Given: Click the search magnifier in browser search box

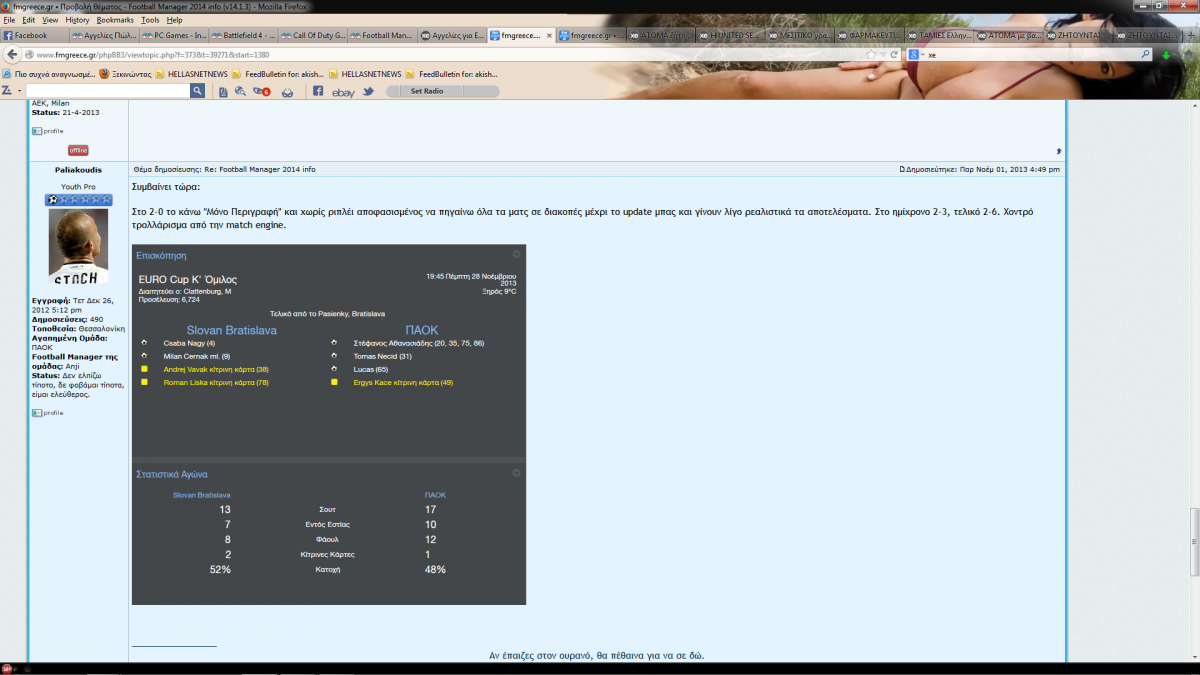Looking at the screenshot, I should (1146, 54).
